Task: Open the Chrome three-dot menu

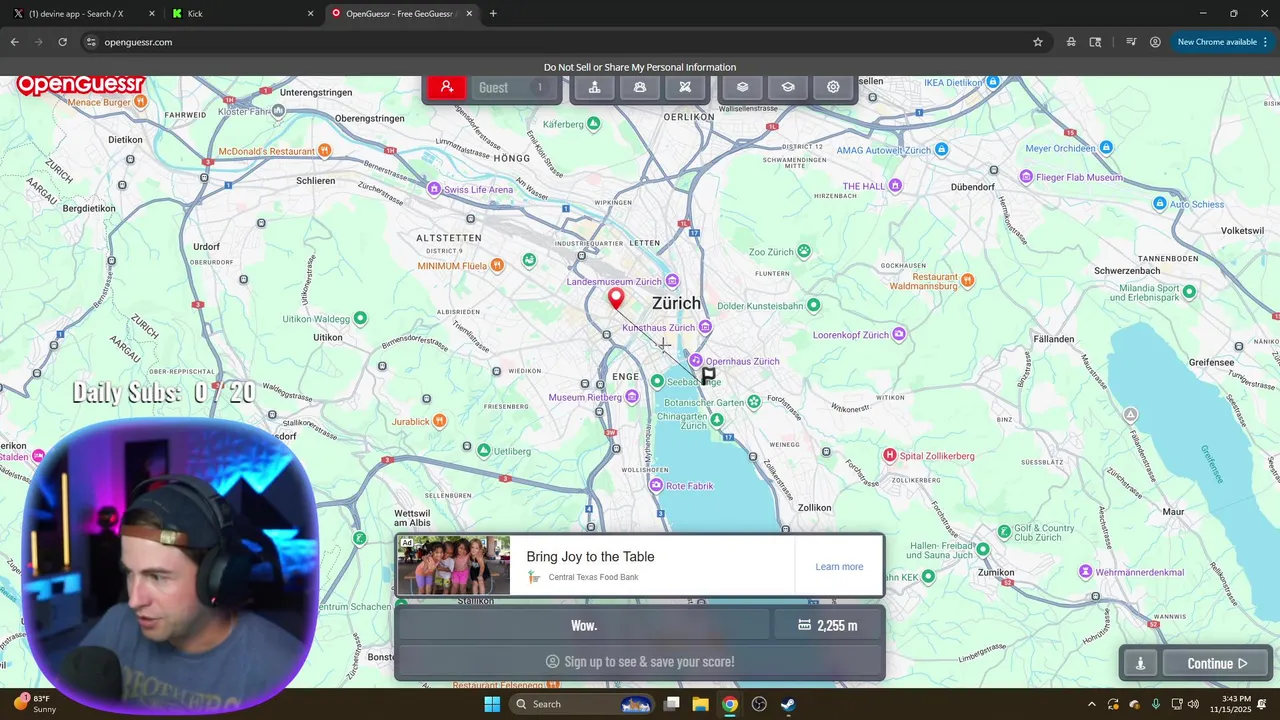Action: [x=1266, y=42]
